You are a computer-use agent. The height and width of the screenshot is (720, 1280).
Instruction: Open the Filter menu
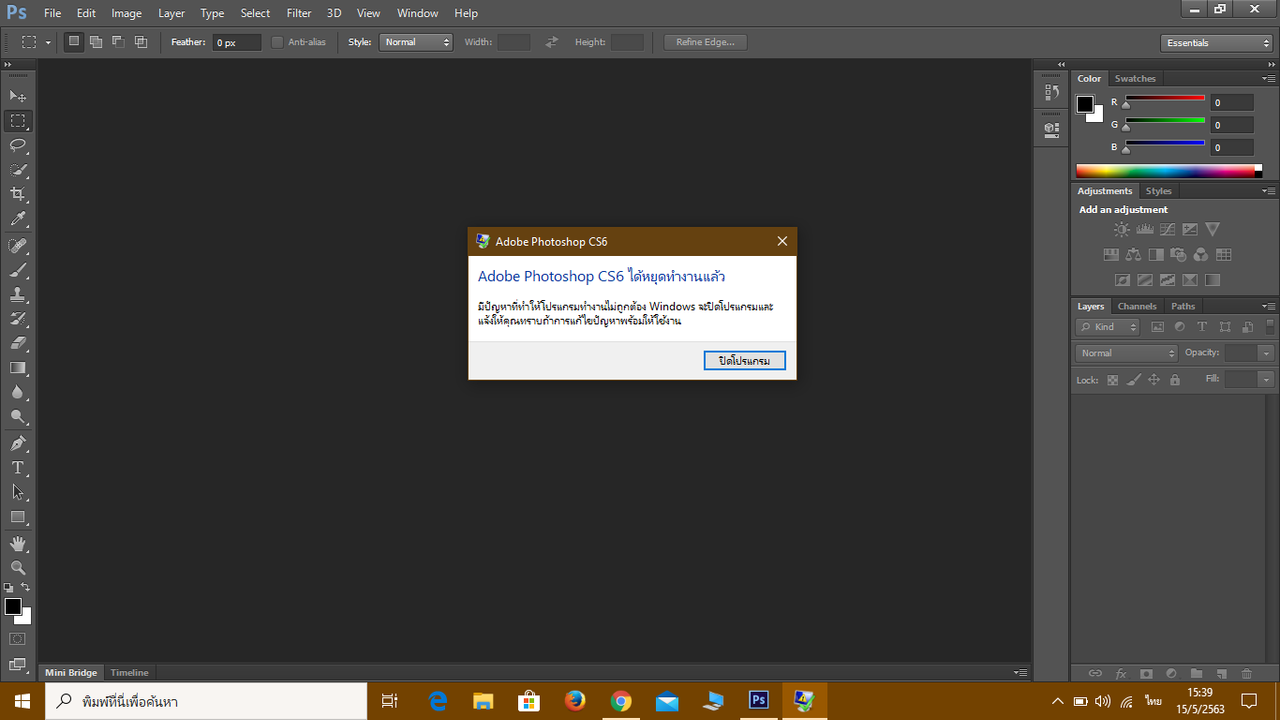pos(299,13)
